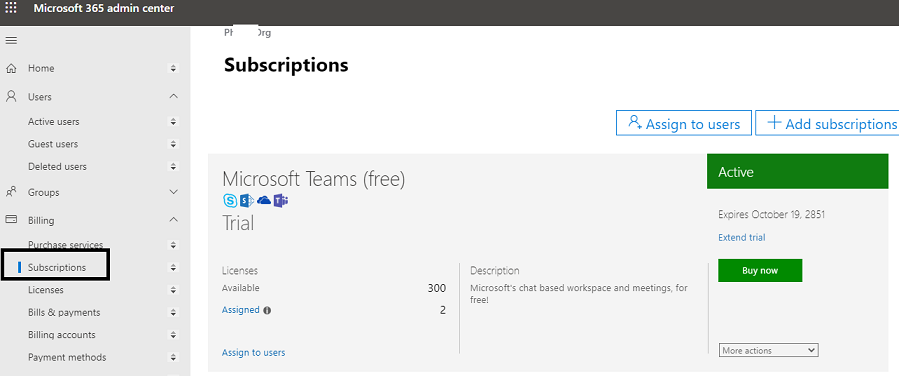Click the Skype icon under Microsoft Teams (free)
Image resolution: width=899 pixels, height=376 pixels.
pos(230,201)
